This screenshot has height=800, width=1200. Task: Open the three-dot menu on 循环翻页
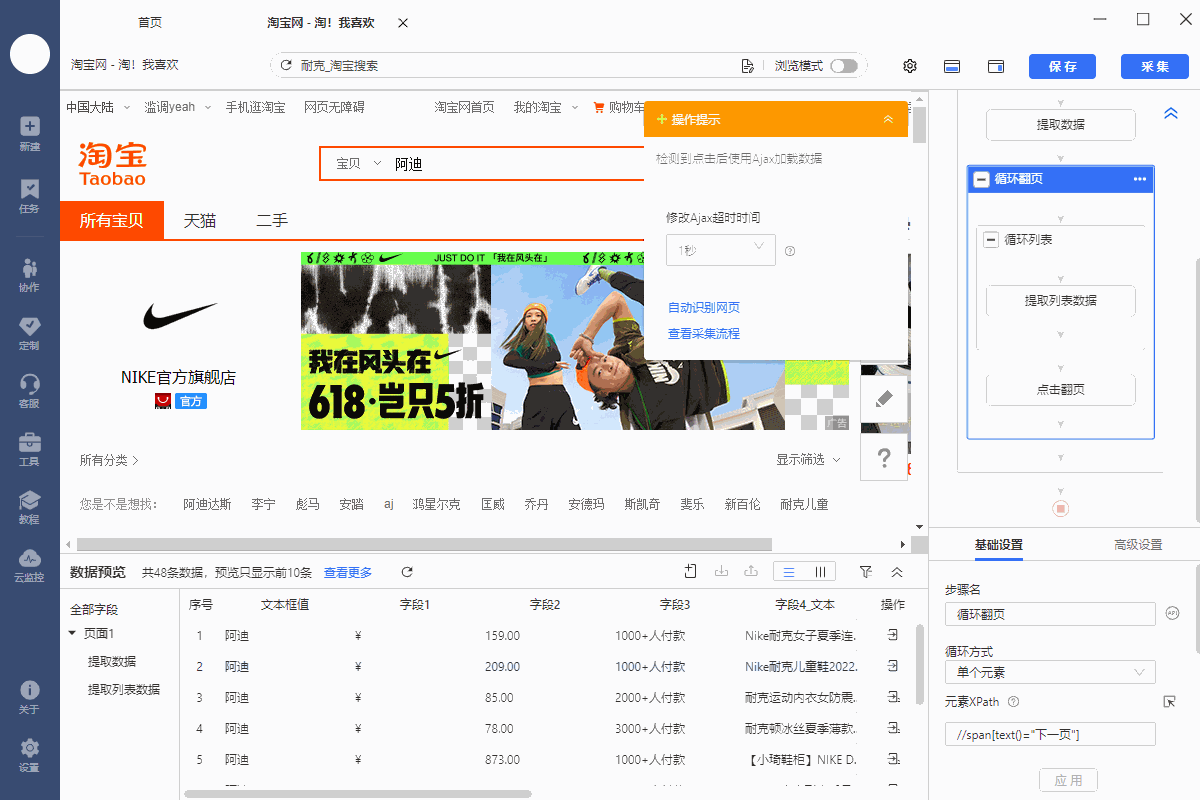(x=1139, y=179)
